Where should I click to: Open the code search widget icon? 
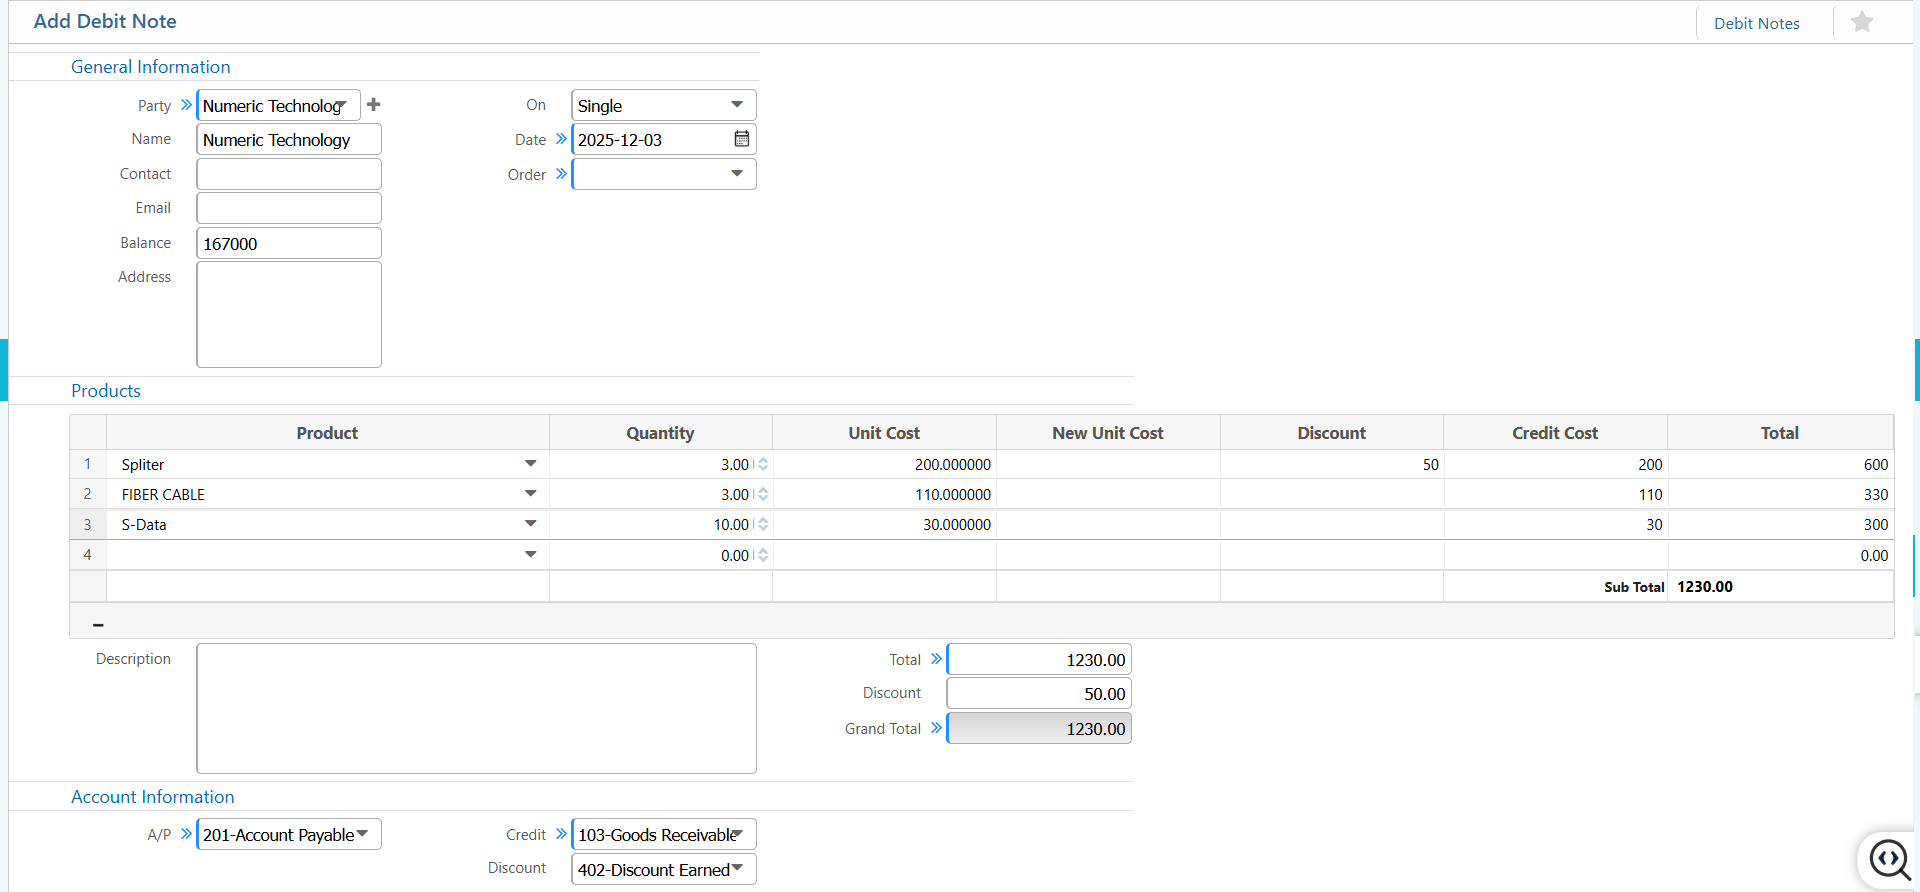1889,859
